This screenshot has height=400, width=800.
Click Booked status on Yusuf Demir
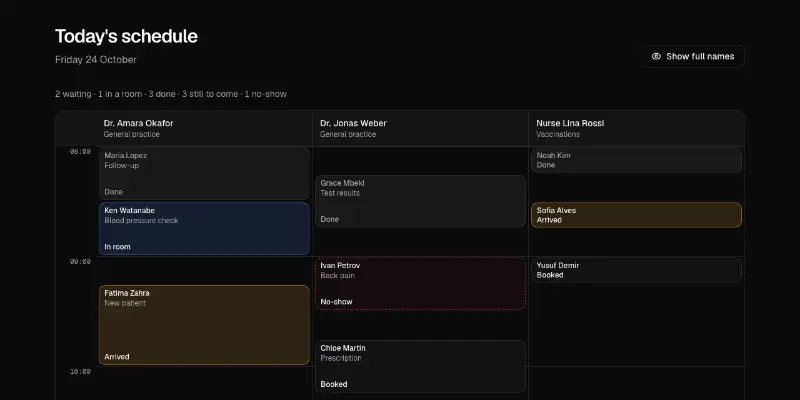pyautogui.click(x=550, y=275)
